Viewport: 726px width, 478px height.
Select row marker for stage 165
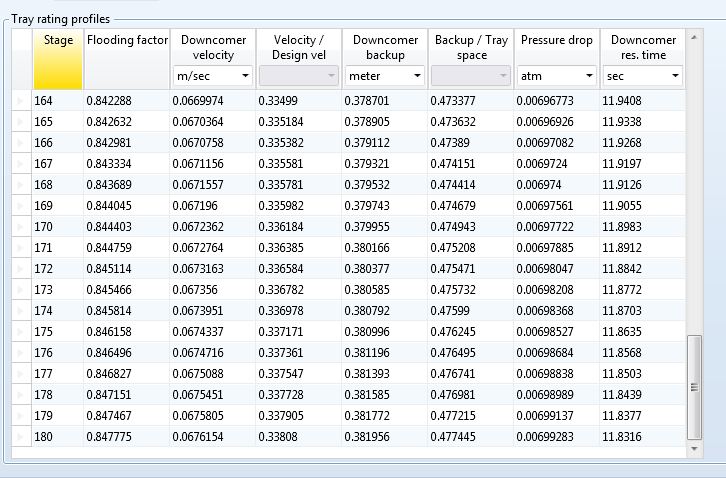(x=21, y=121)
